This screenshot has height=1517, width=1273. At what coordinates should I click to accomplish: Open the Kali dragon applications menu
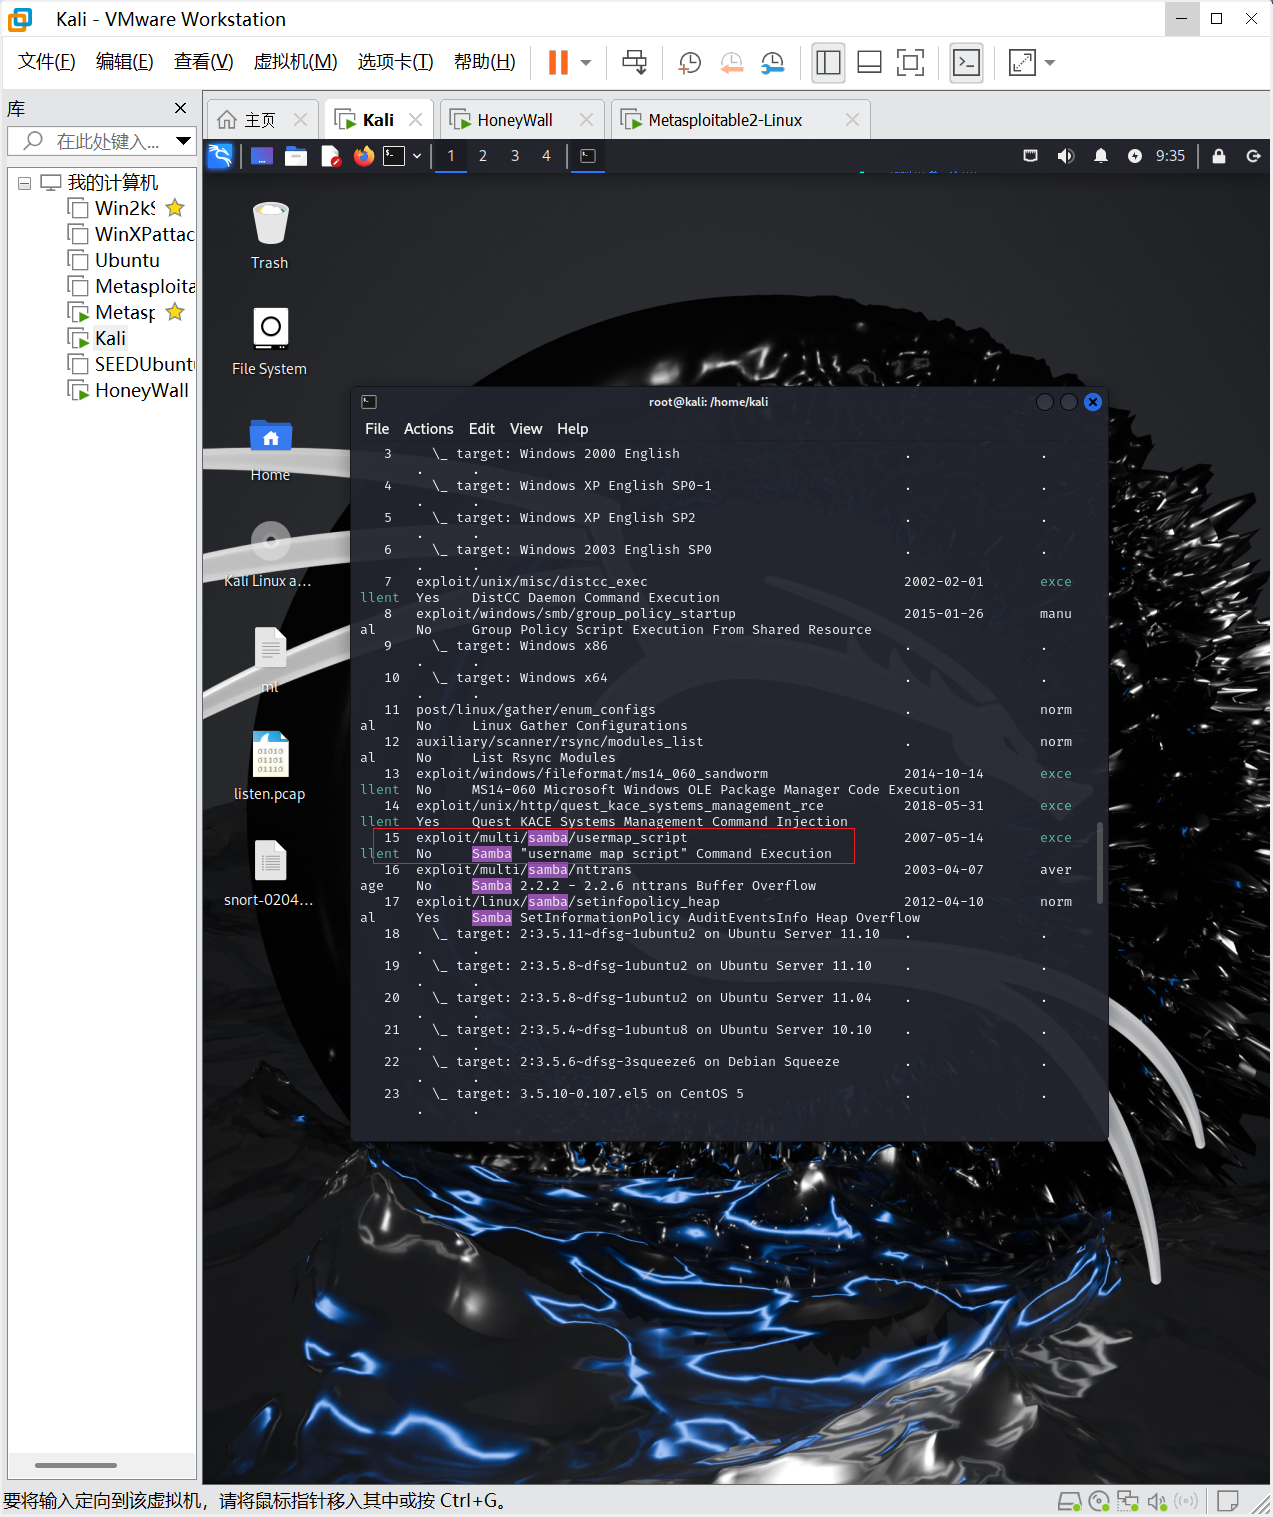tap(220, 155)
